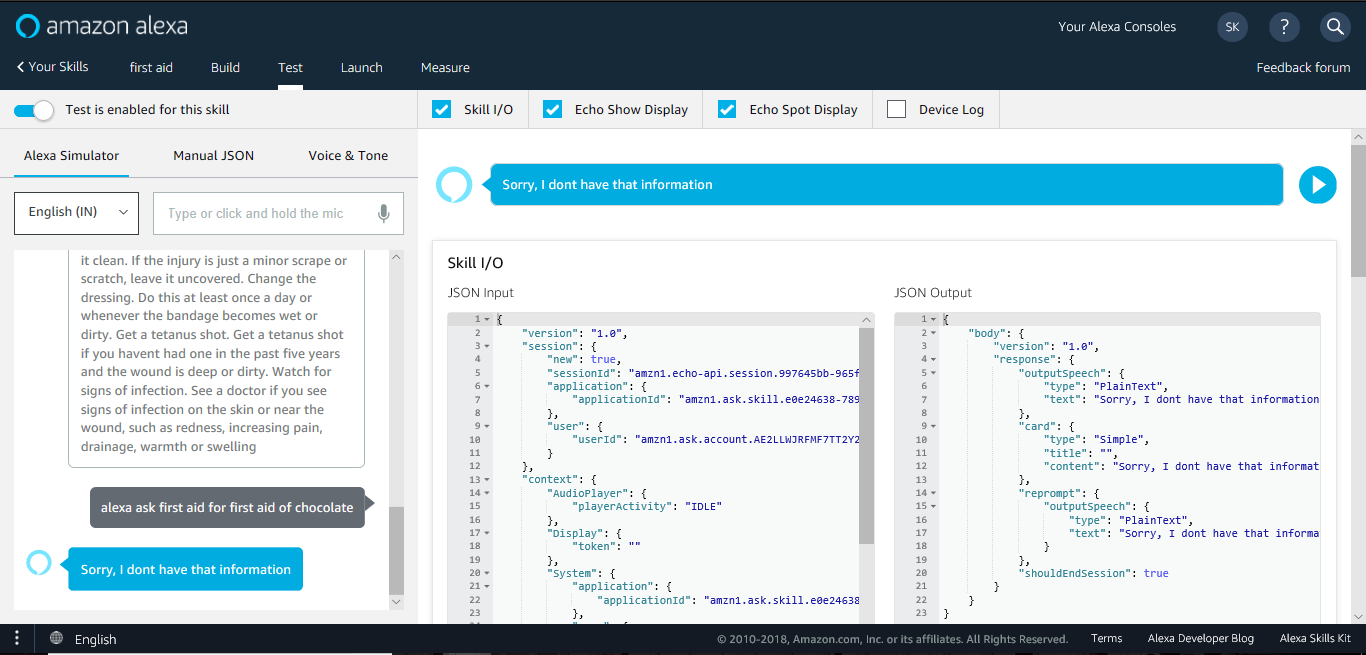Collapse System fold arrow at input line 20
The image size is (1366, 655).
pos(488,573)
